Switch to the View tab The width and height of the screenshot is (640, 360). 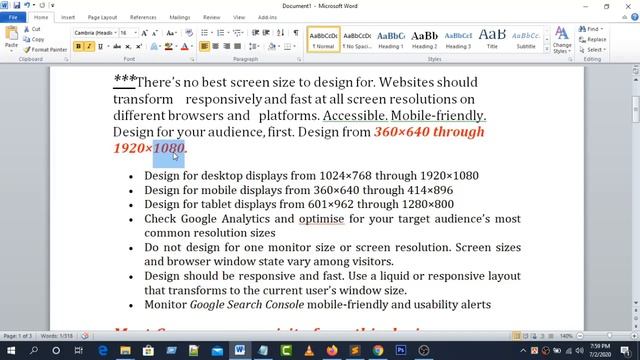click(239, 18)
